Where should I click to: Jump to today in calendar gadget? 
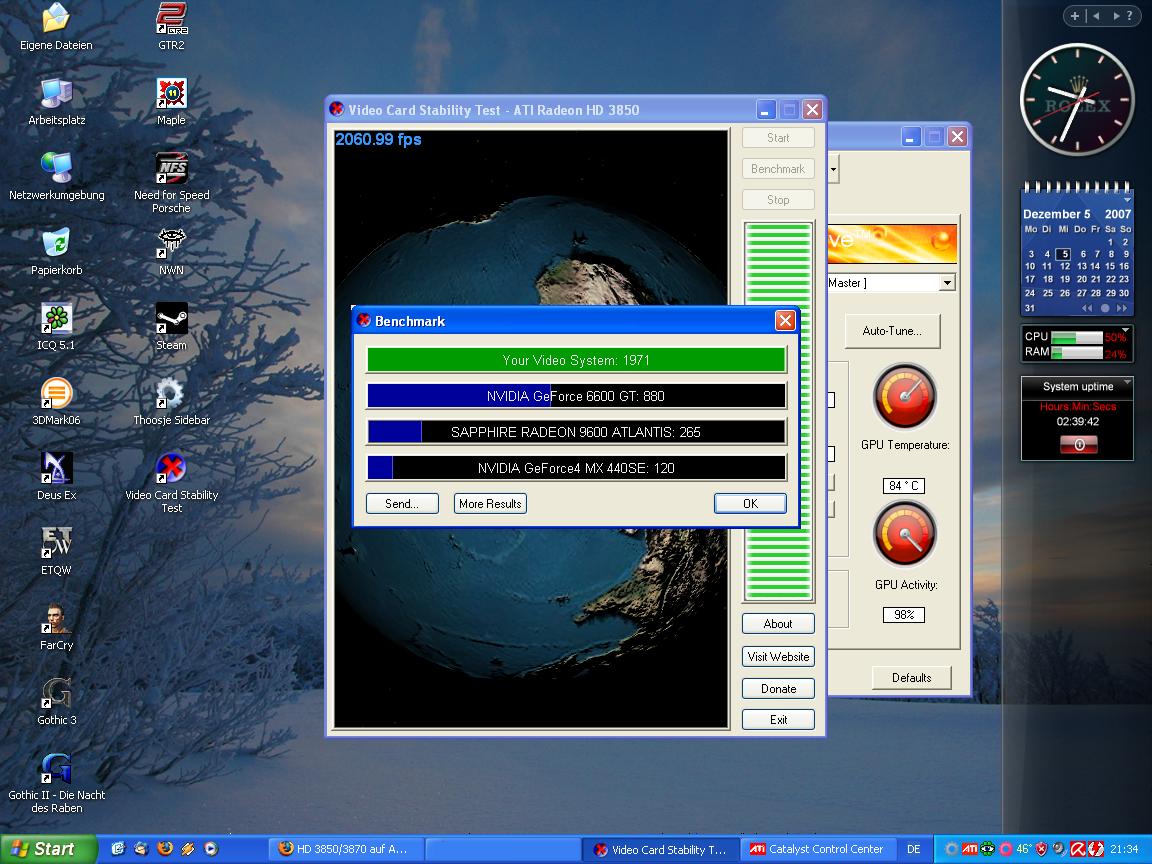(1104, 309)
